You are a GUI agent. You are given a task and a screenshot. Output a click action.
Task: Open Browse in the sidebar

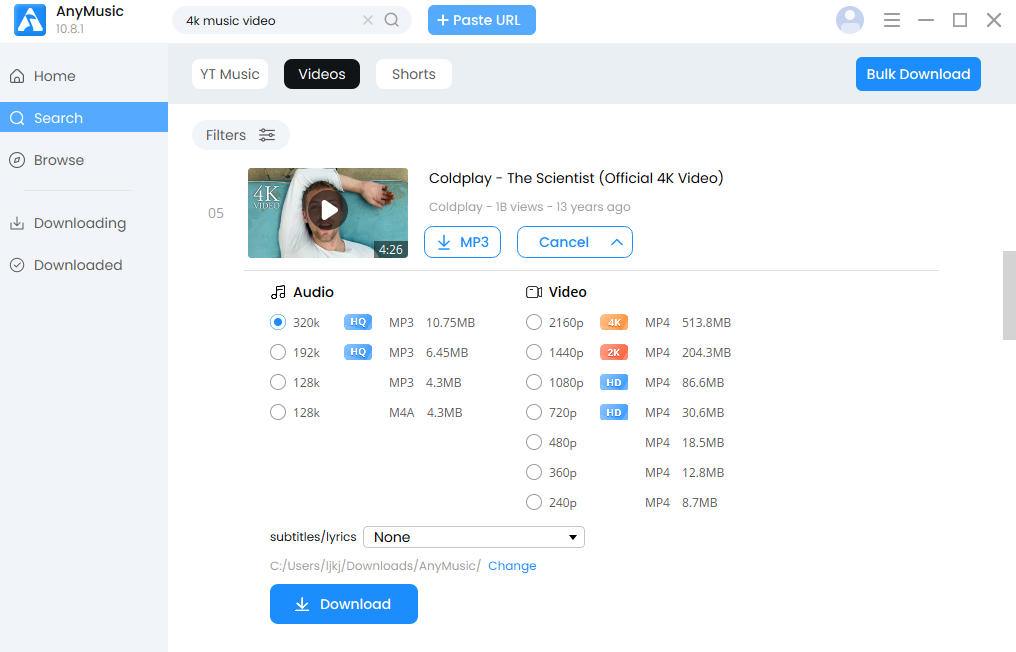84,160
